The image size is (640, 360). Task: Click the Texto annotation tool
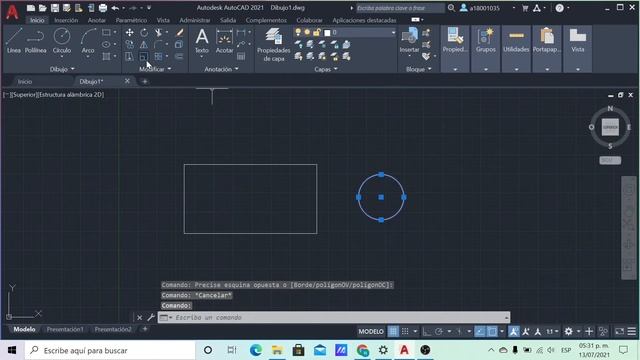point(202,41)
